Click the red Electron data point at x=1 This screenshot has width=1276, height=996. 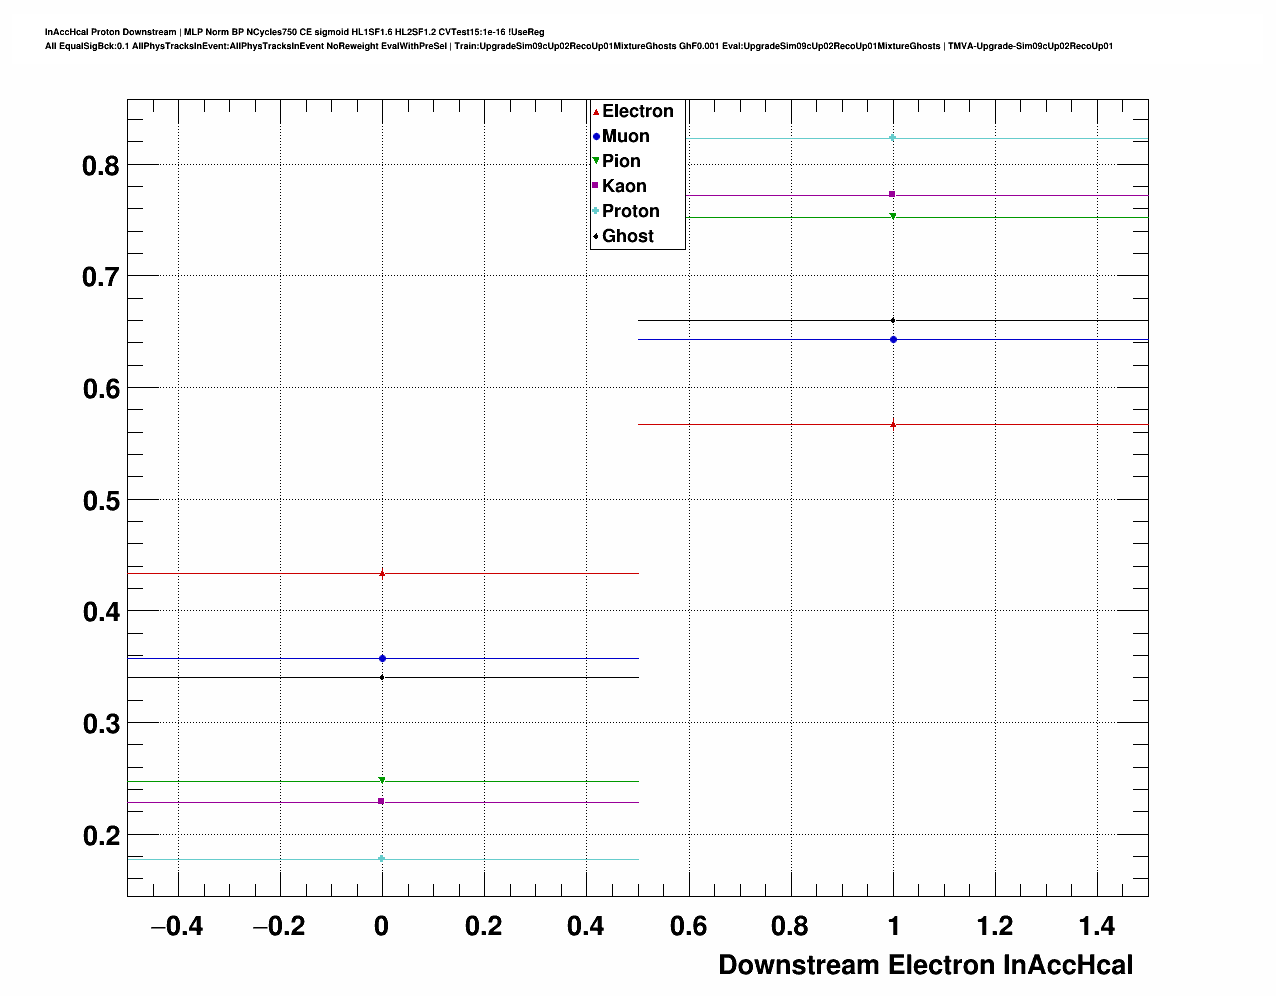tap(892, 424)
